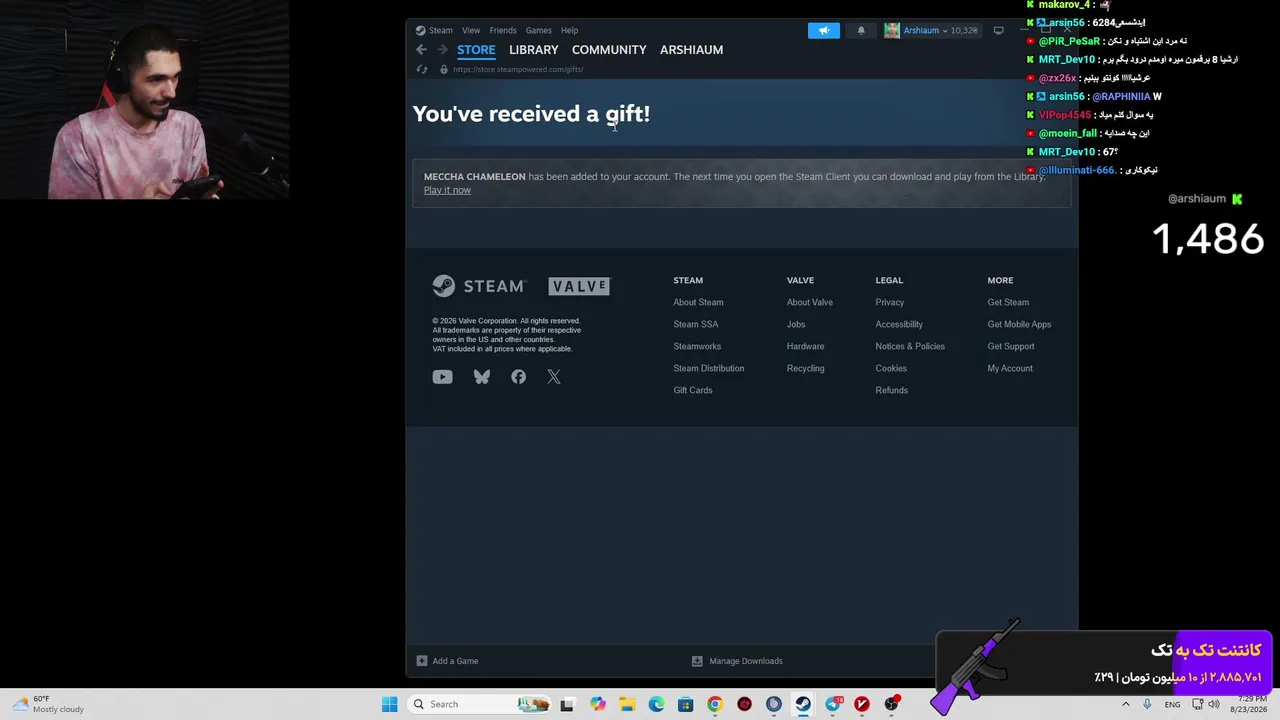Open Telegram from the taskbar
The width and height of the screenshot is (1280, 720).
(x=832, y=704)
